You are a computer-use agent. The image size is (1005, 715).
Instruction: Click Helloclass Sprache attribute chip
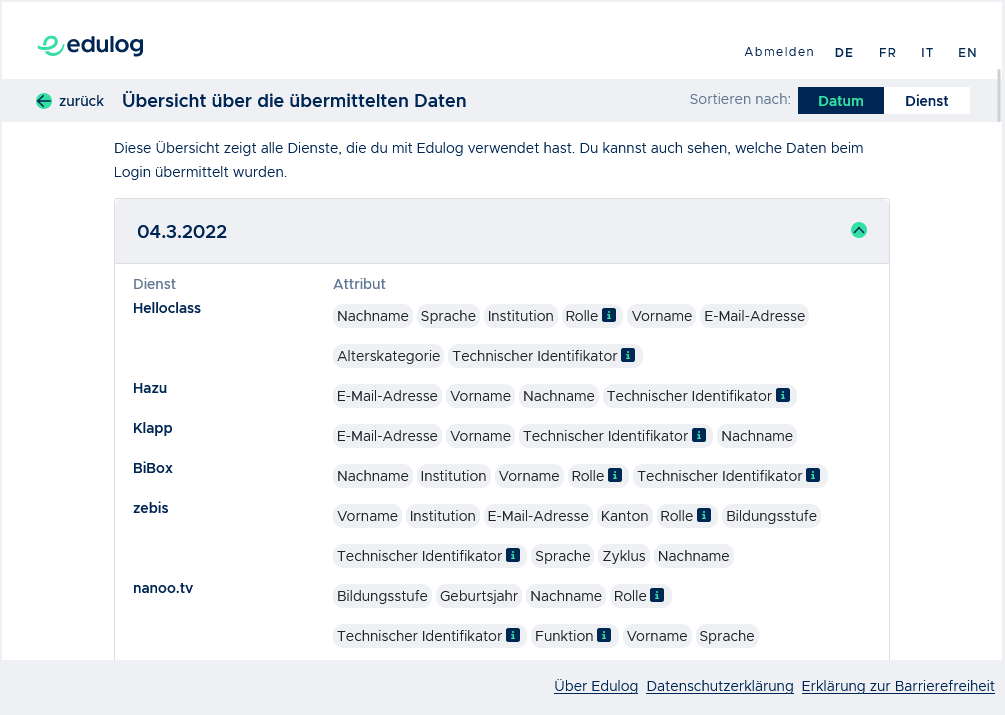[448, 316]
